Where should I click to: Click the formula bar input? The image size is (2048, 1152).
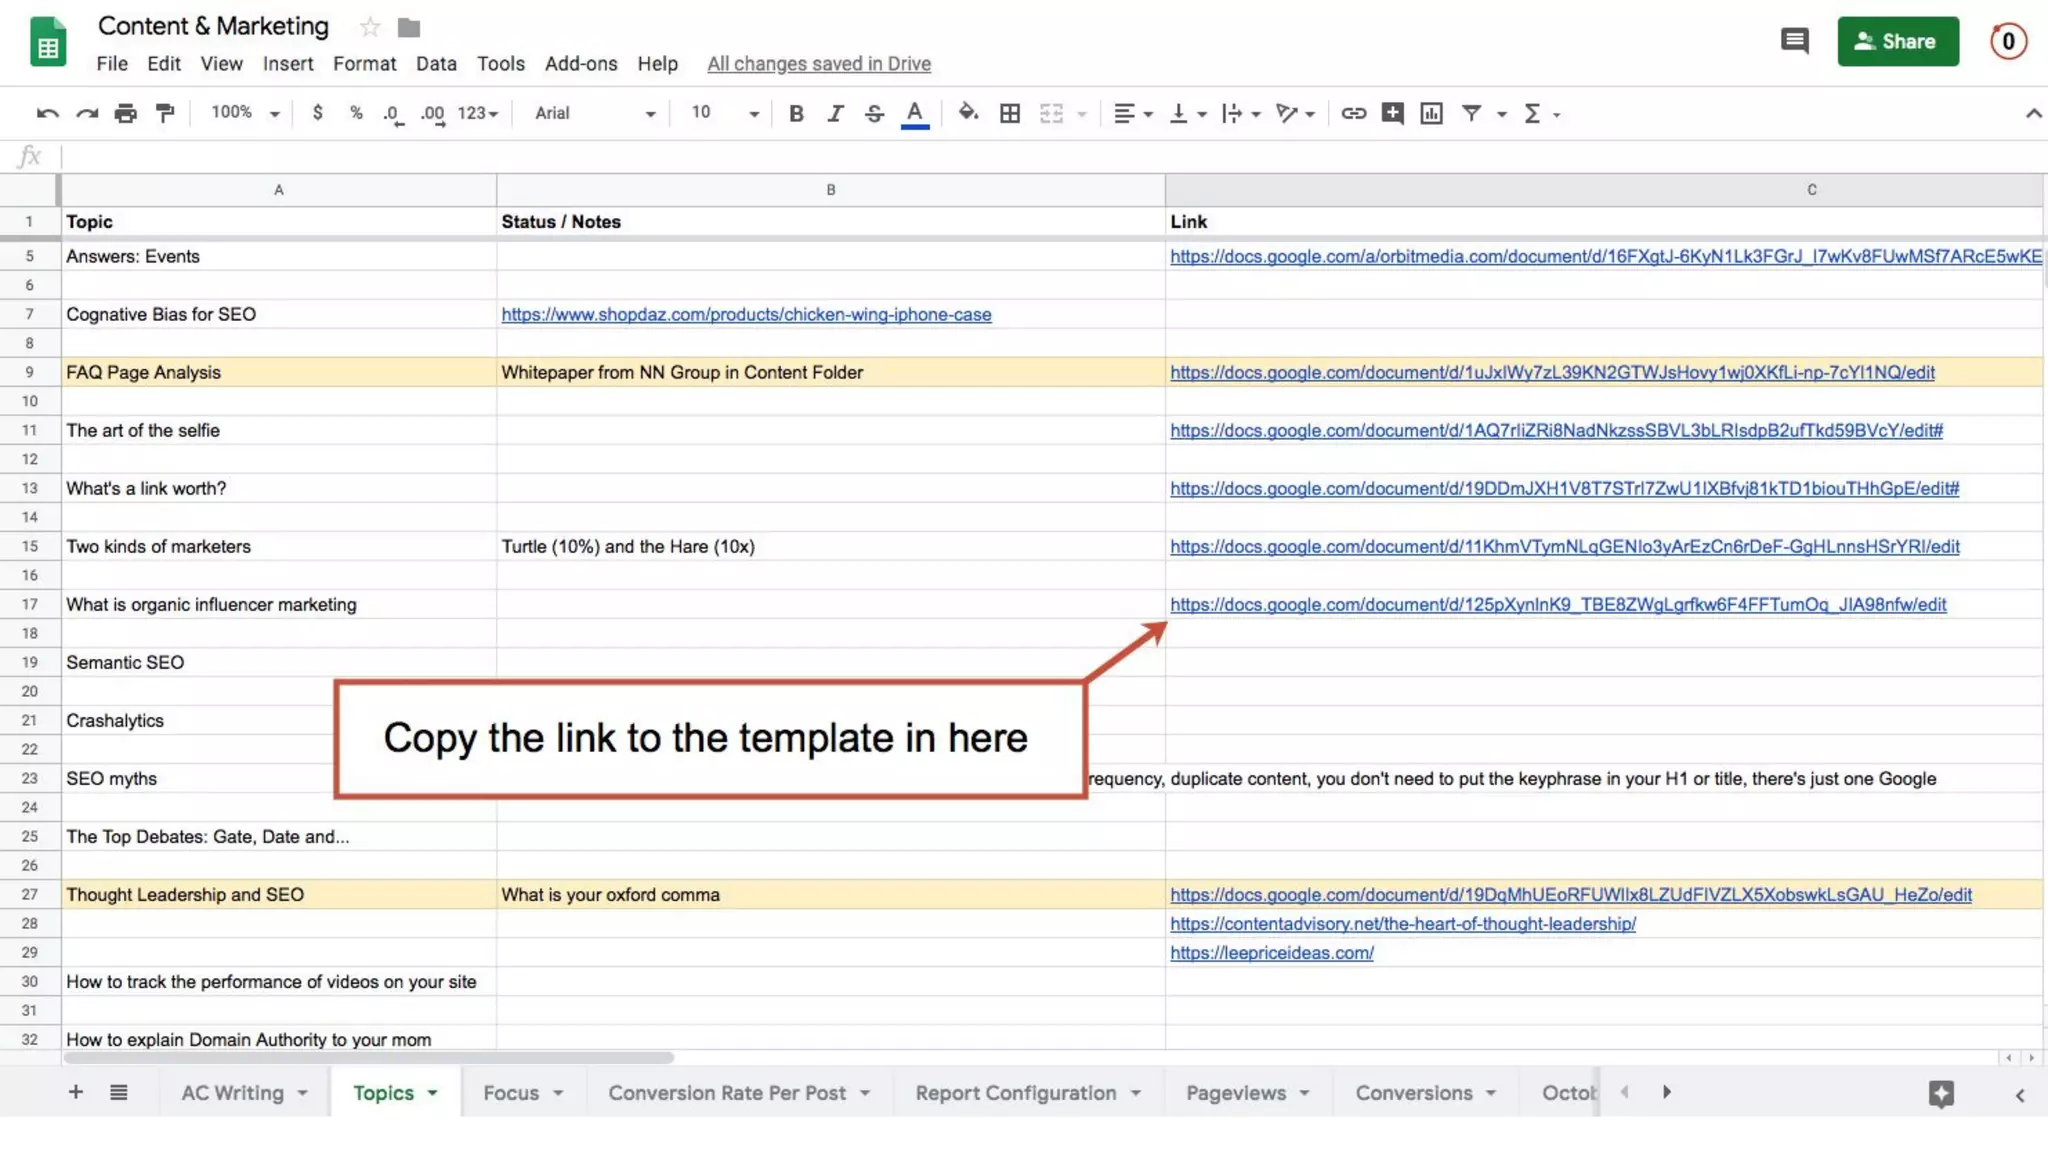1000,156
